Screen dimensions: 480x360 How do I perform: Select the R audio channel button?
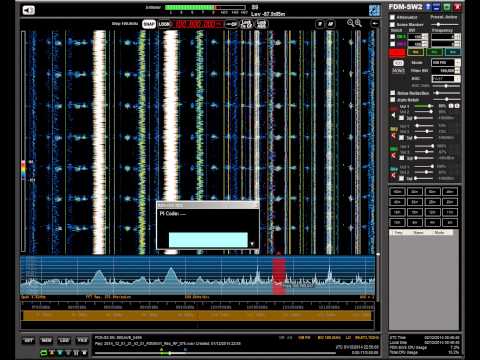[x=457, y=106]
